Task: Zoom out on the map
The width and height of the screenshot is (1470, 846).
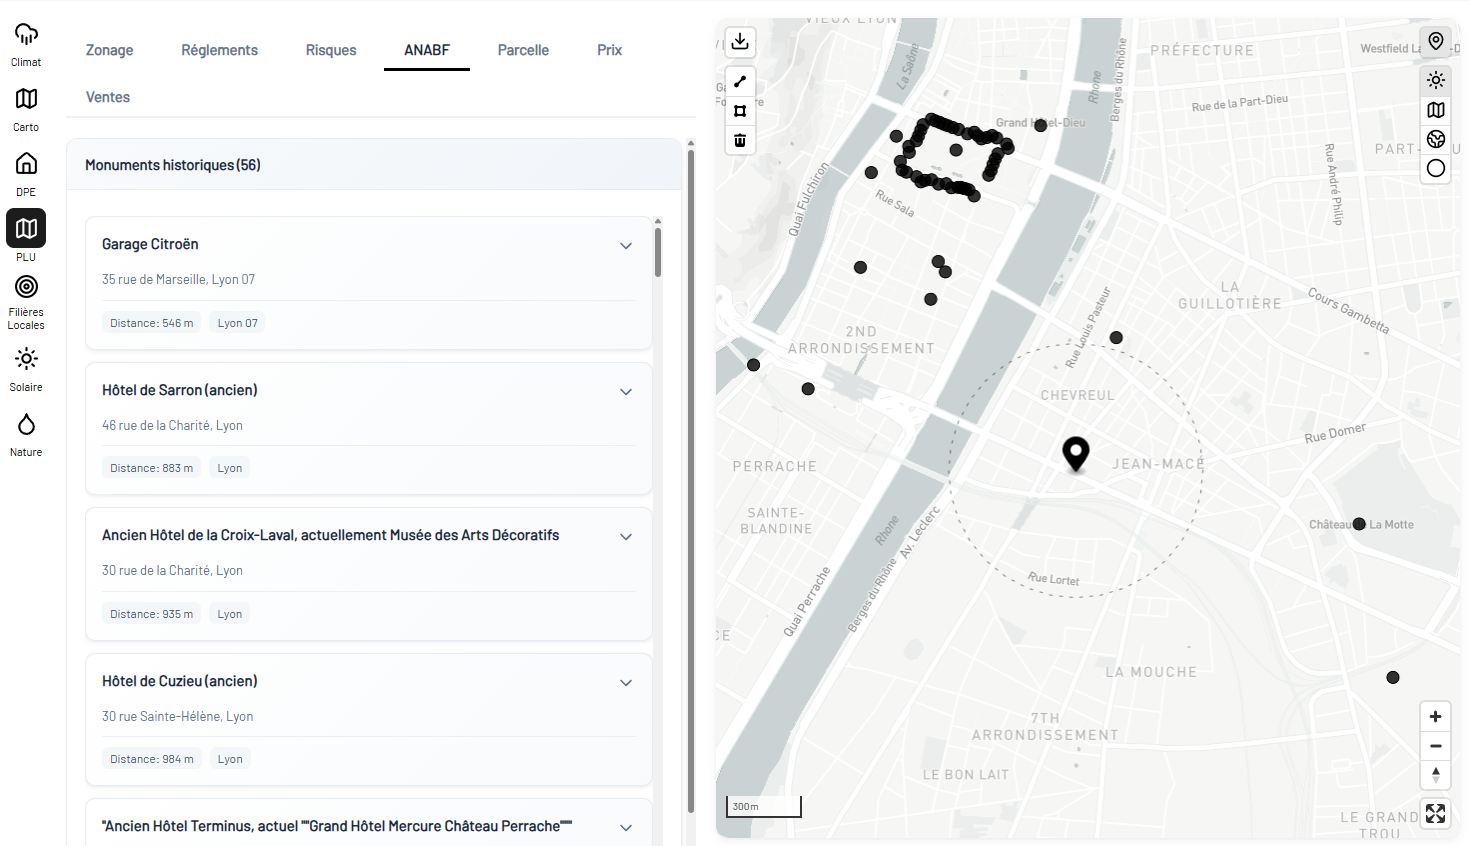Action: pos(1436,746)
